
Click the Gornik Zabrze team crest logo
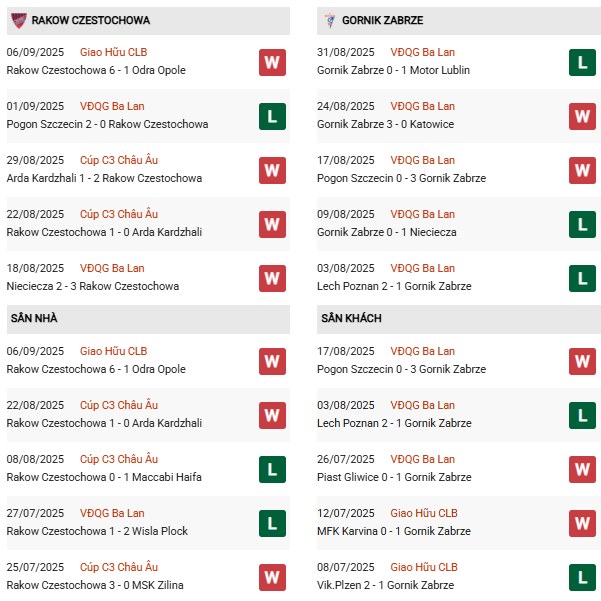(329, 20)
